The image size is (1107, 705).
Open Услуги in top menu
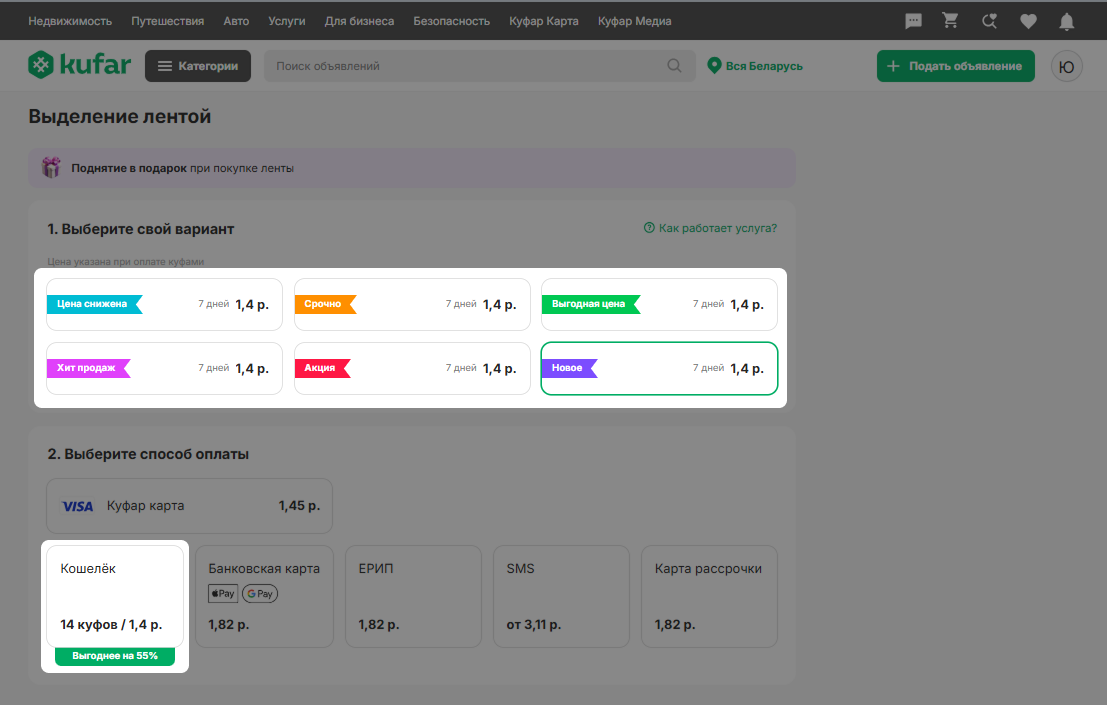pyautogui.click(x=287, y=21)
